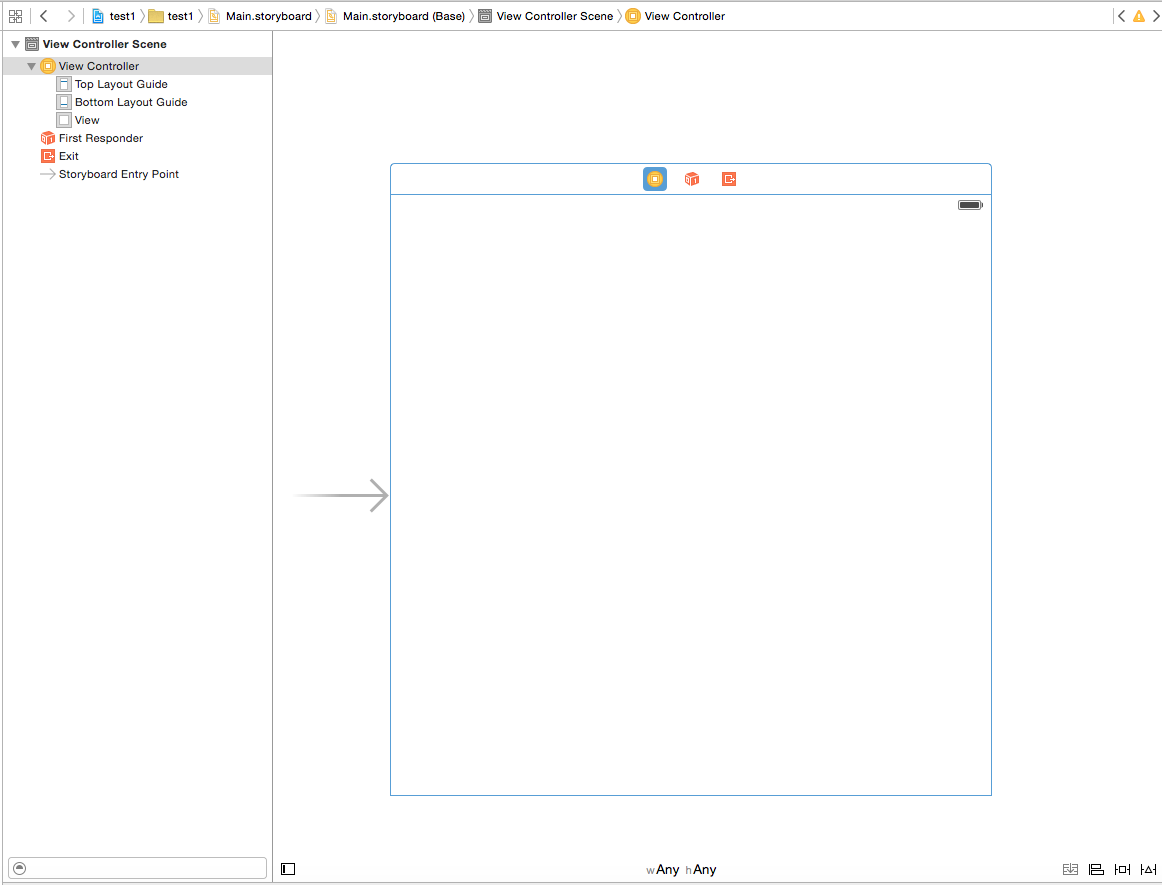Collapse the View Controller Scene disclosure triangle
The width and height of the screenshot is (1162, 885).
click(x=15, y=44)
